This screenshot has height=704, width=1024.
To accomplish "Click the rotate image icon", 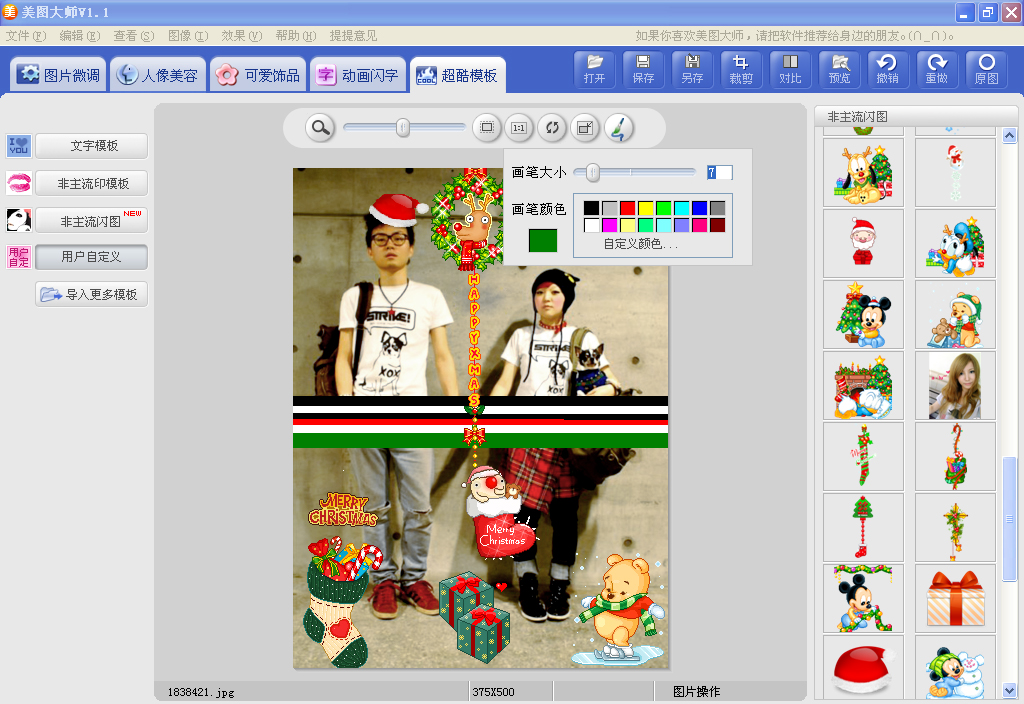I will pos(552,127).
